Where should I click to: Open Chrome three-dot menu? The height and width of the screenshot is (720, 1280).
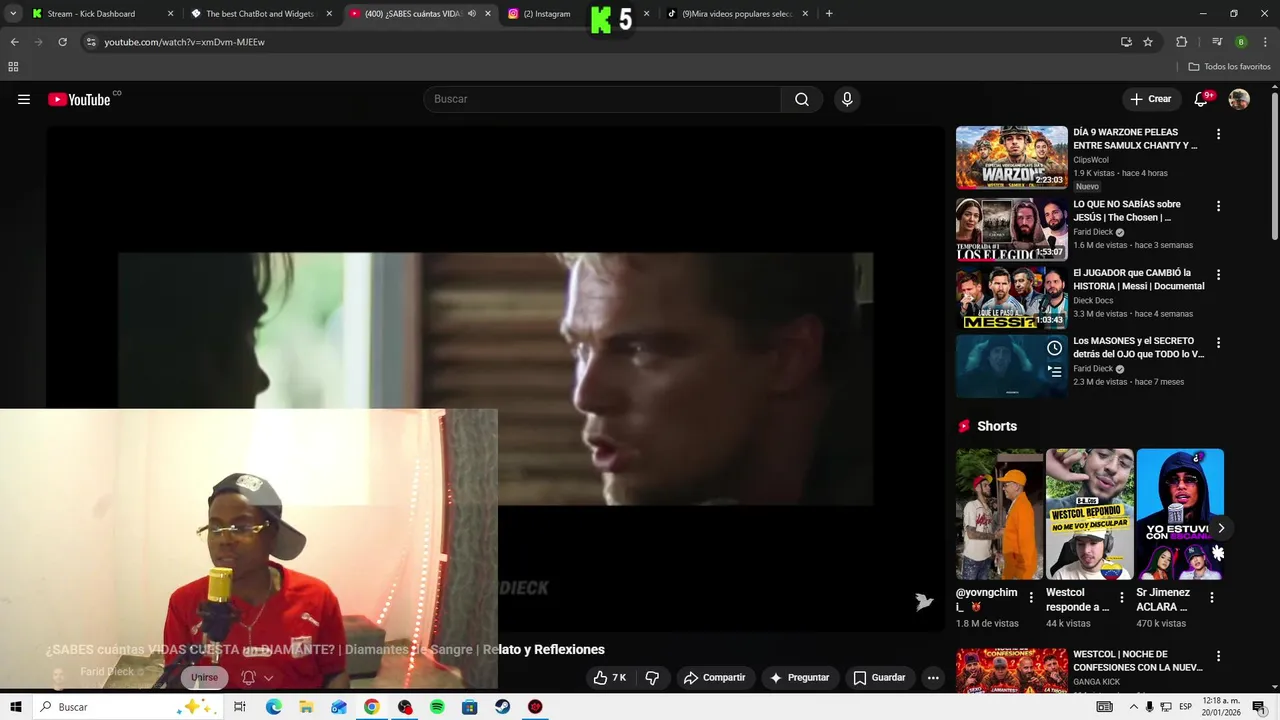pos(1263,42)
